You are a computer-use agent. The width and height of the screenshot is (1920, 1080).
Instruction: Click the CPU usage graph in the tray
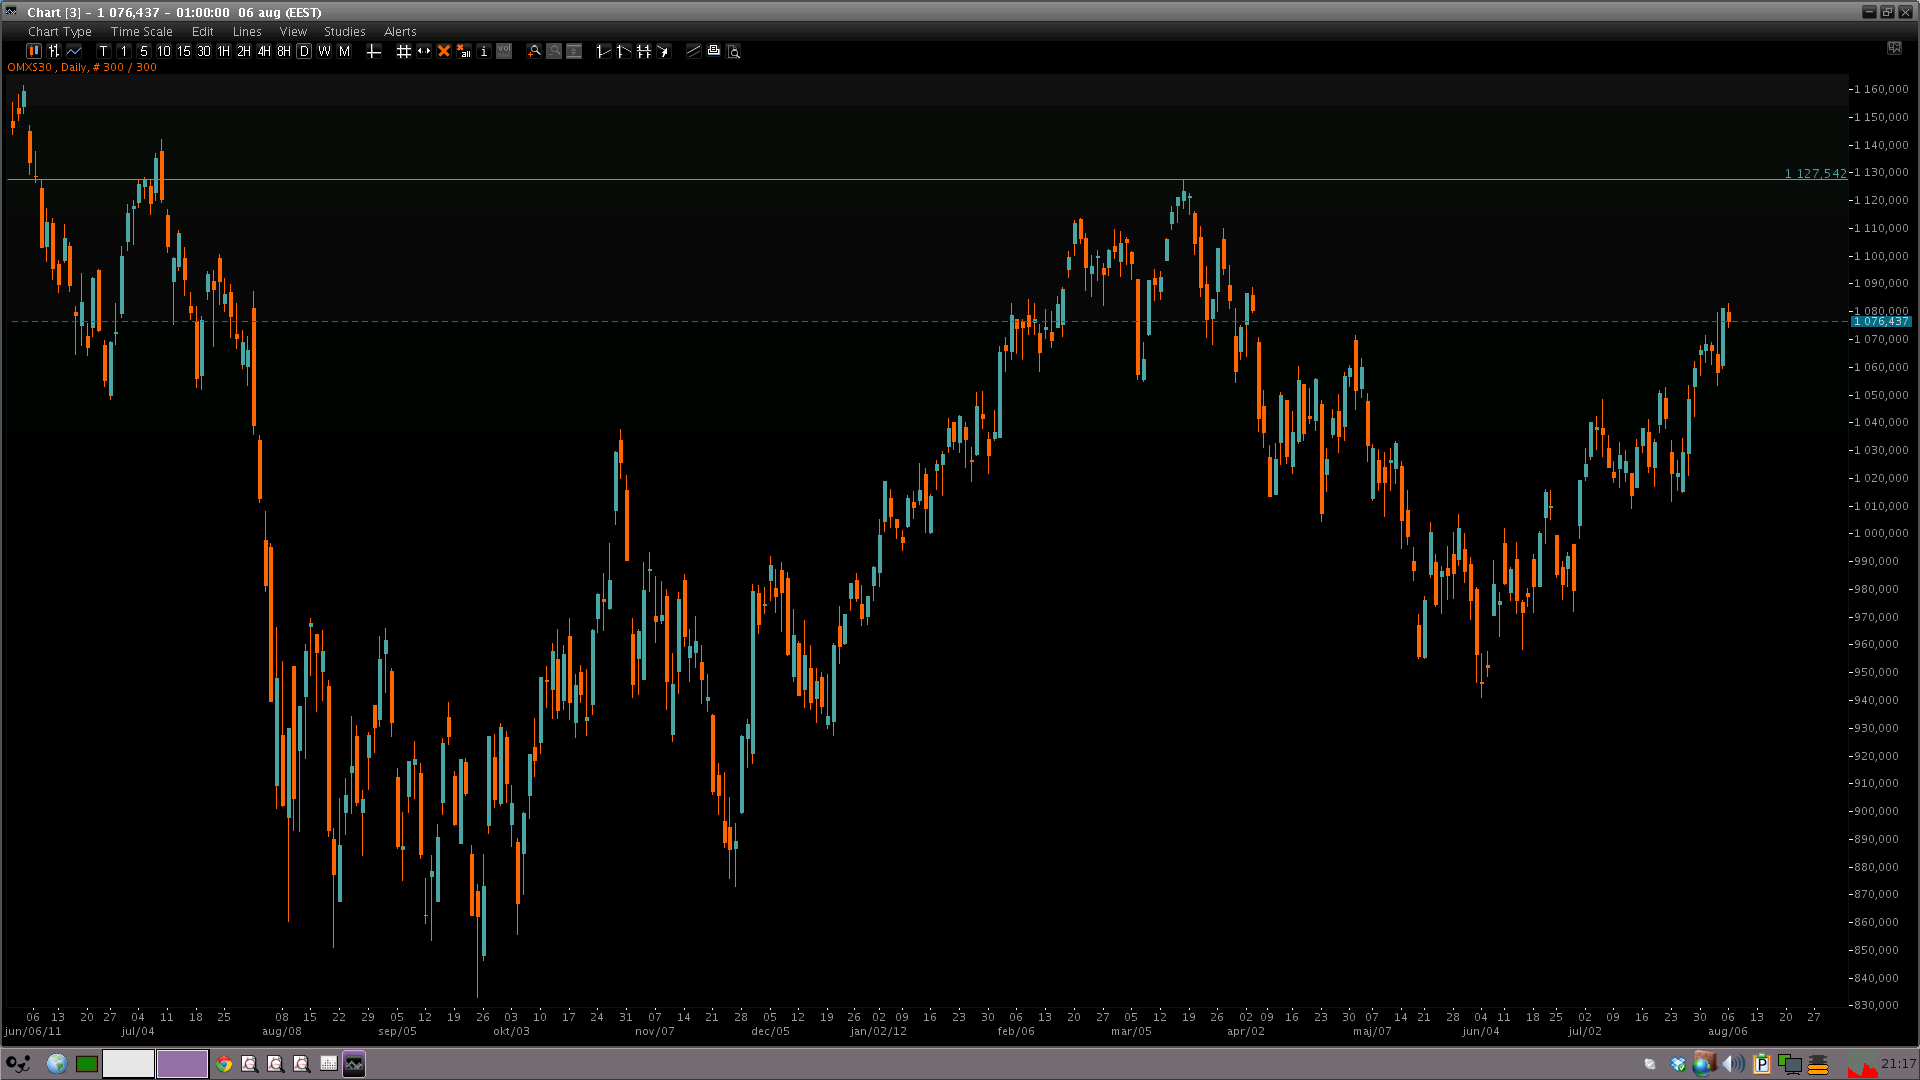(x=1863, y=1065)
